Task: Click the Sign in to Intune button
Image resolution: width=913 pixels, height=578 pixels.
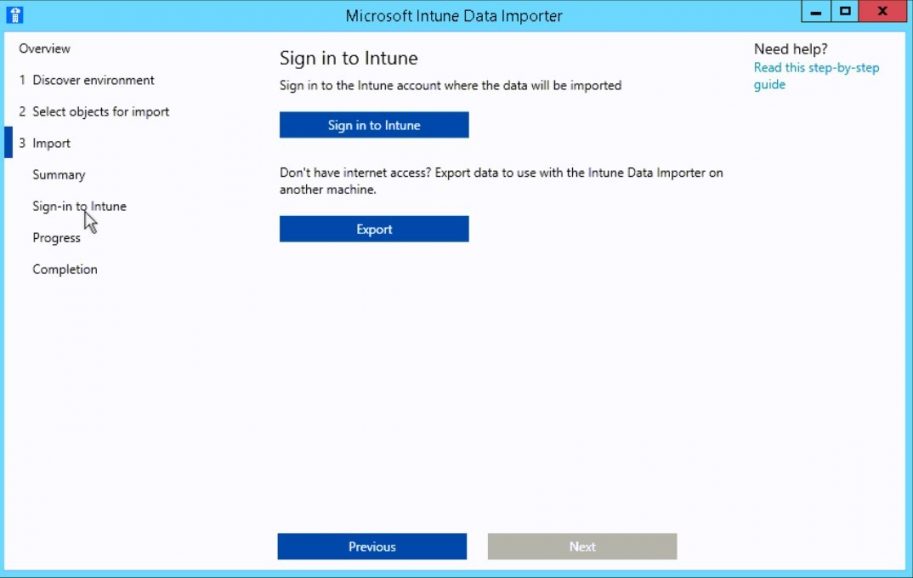Action: [x=373, y=125]
